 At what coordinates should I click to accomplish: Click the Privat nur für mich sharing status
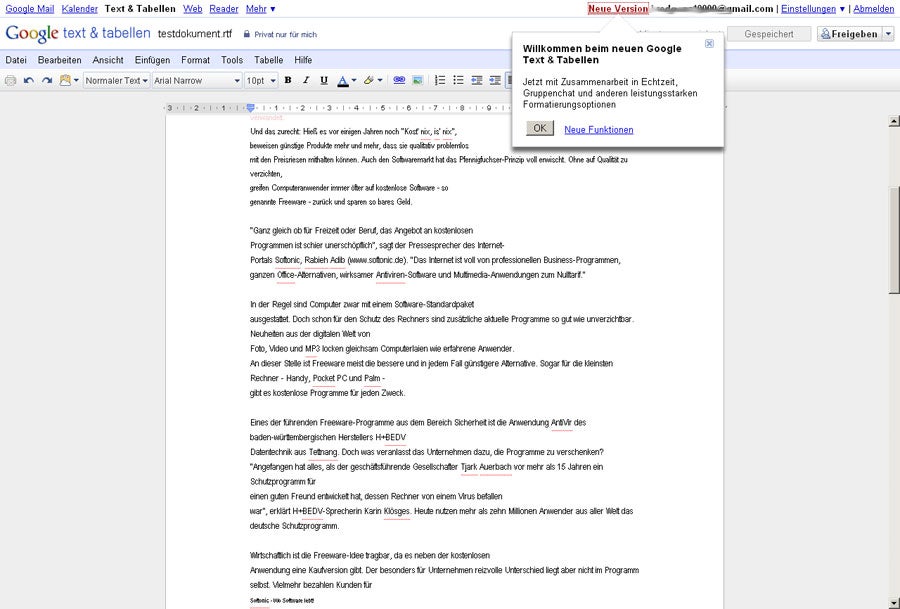(x=285, y=34)
